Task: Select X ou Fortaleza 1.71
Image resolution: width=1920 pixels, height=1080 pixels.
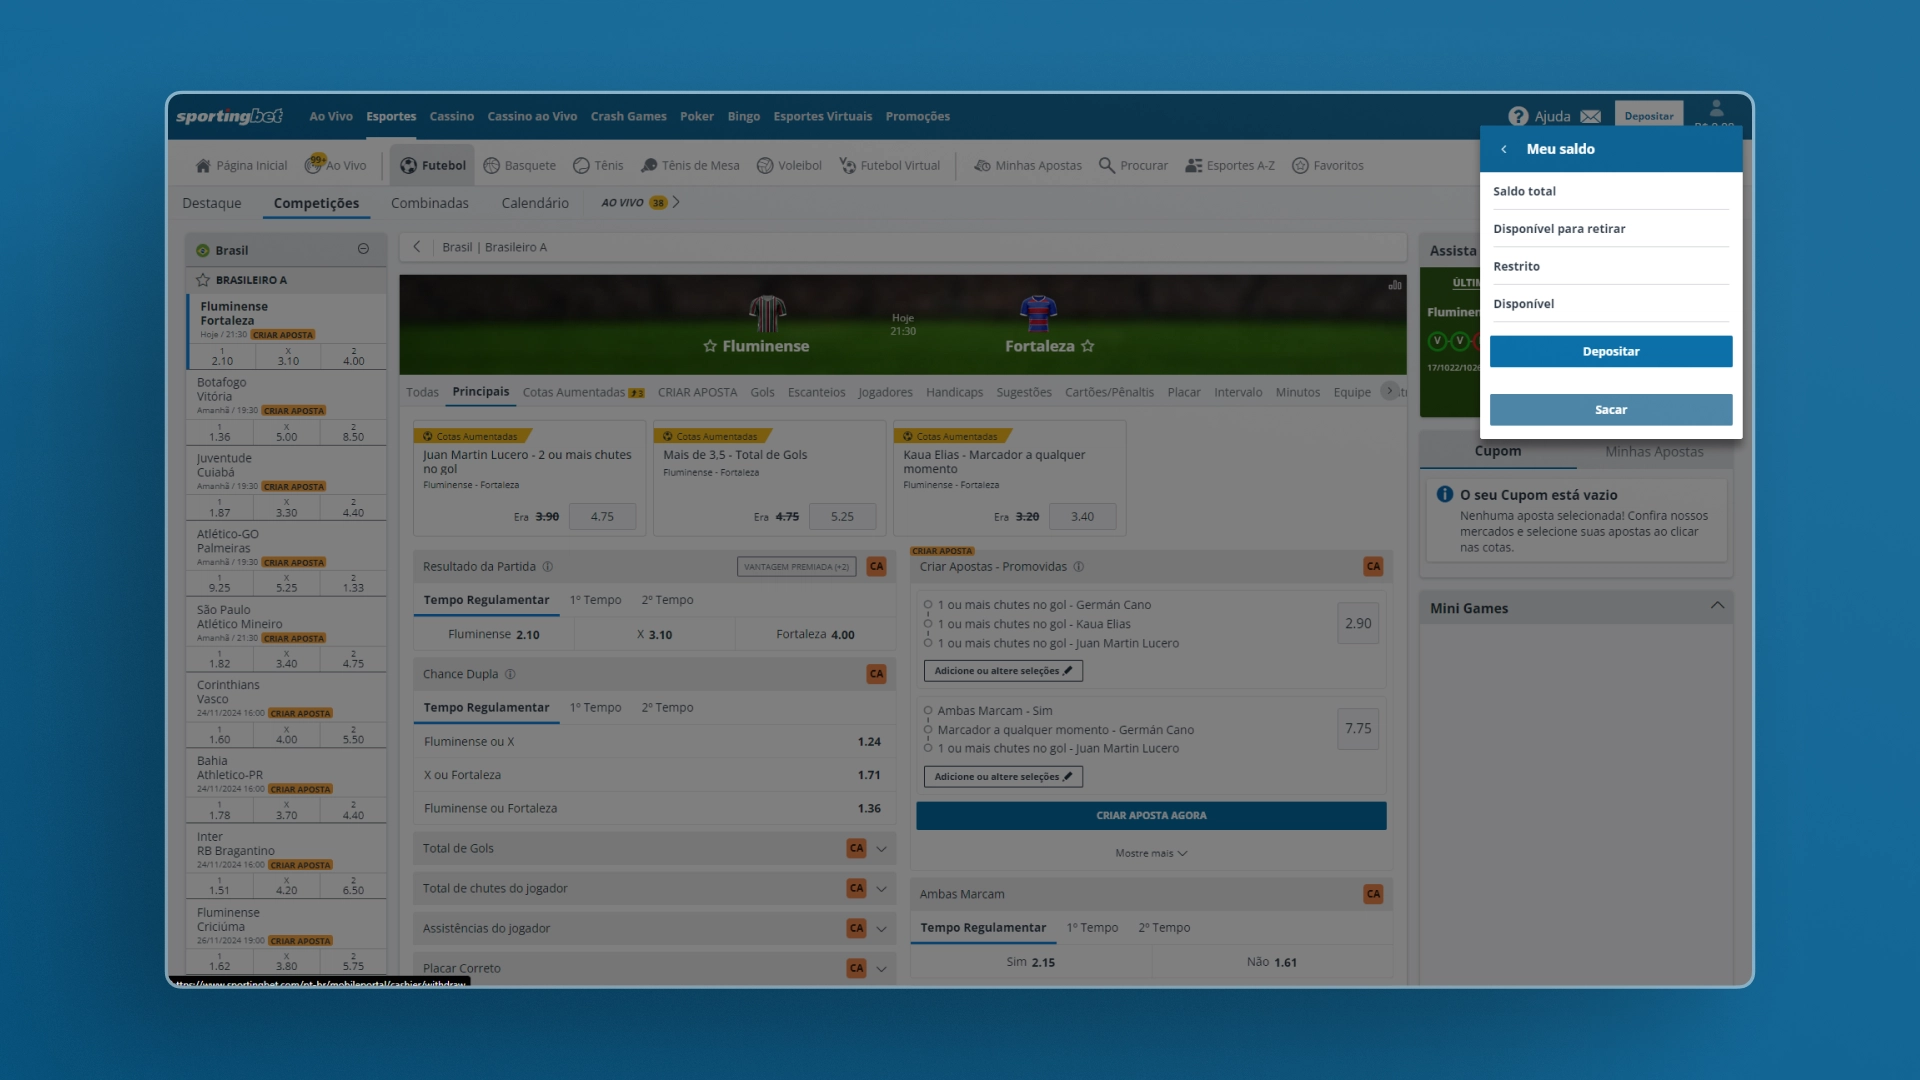Action: pyautogui.click(x=654, y=775)
